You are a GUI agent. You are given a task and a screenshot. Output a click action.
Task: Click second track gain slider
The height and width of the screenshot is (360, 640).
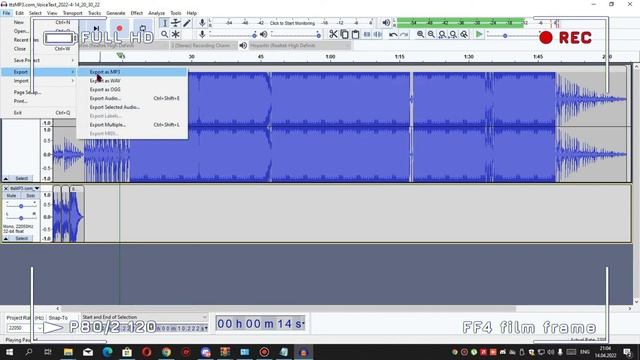pyautogui.click(x=21, y=206)
